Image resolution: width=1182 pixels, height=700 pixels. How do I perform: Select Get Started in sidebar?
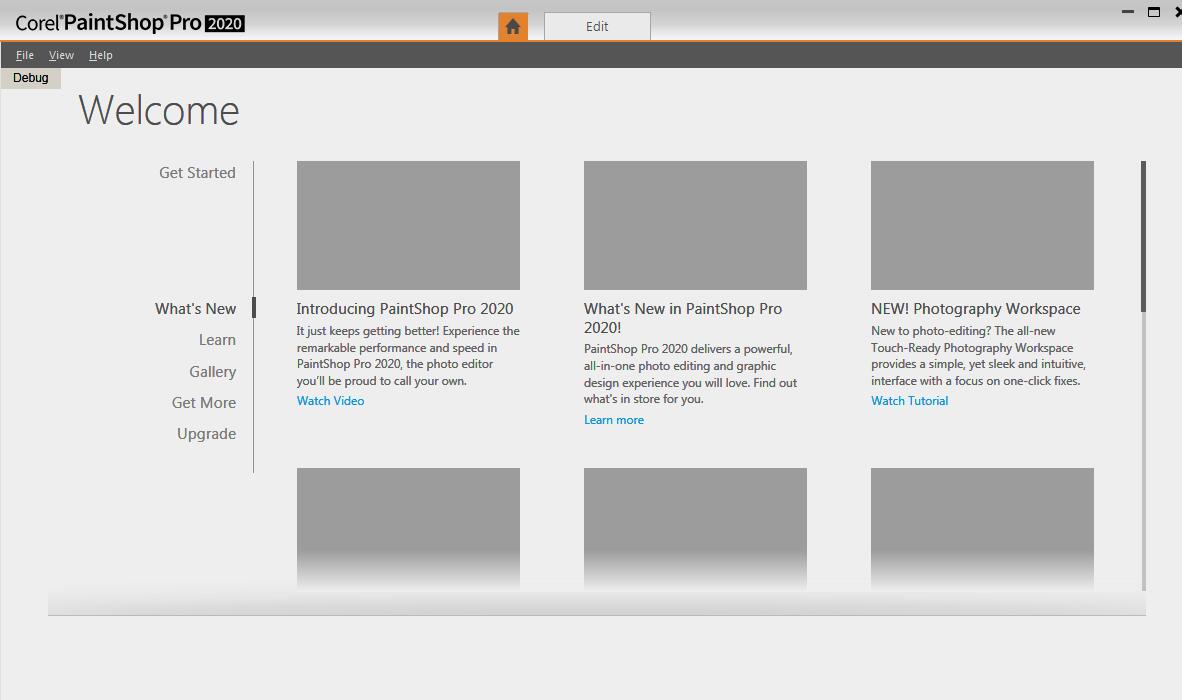click(198, 173)
